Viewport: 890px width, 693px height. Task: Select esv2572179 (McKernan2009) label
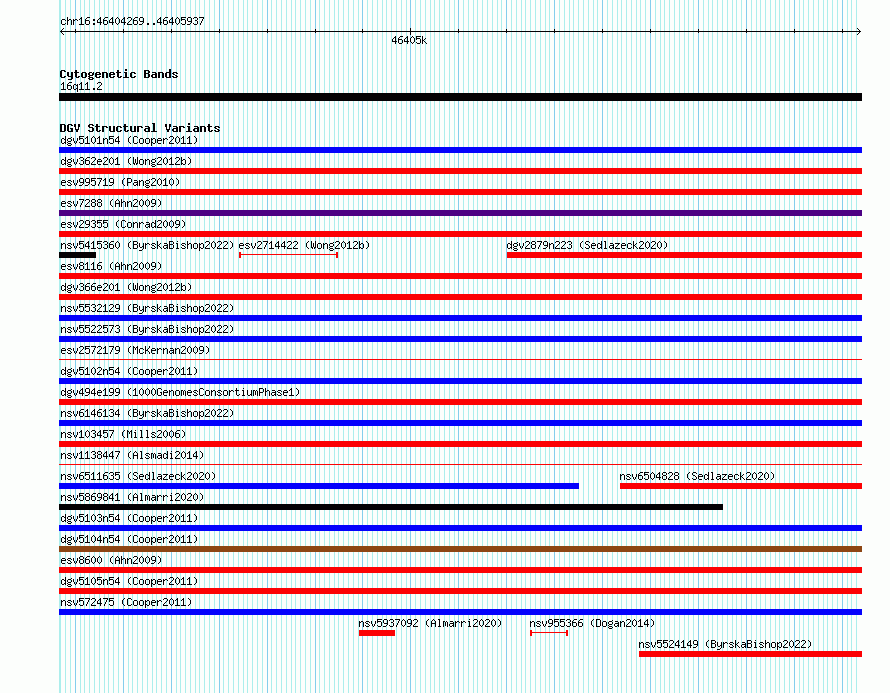[x=135, y=350]
